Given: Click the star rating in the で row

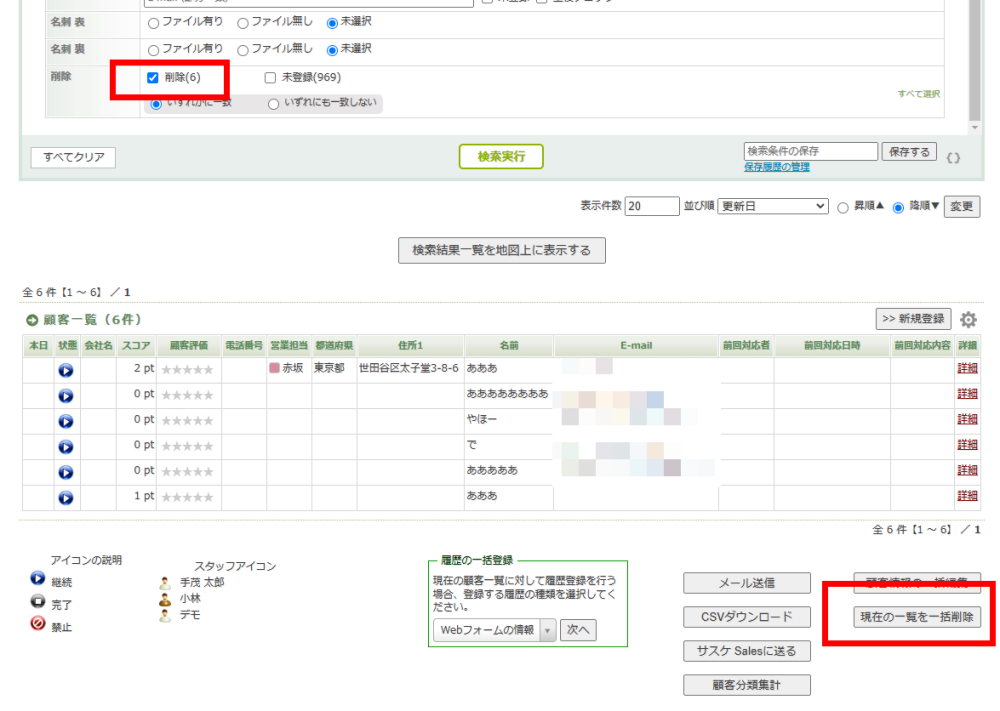Looking at the screenshot, I should [187, 446].
